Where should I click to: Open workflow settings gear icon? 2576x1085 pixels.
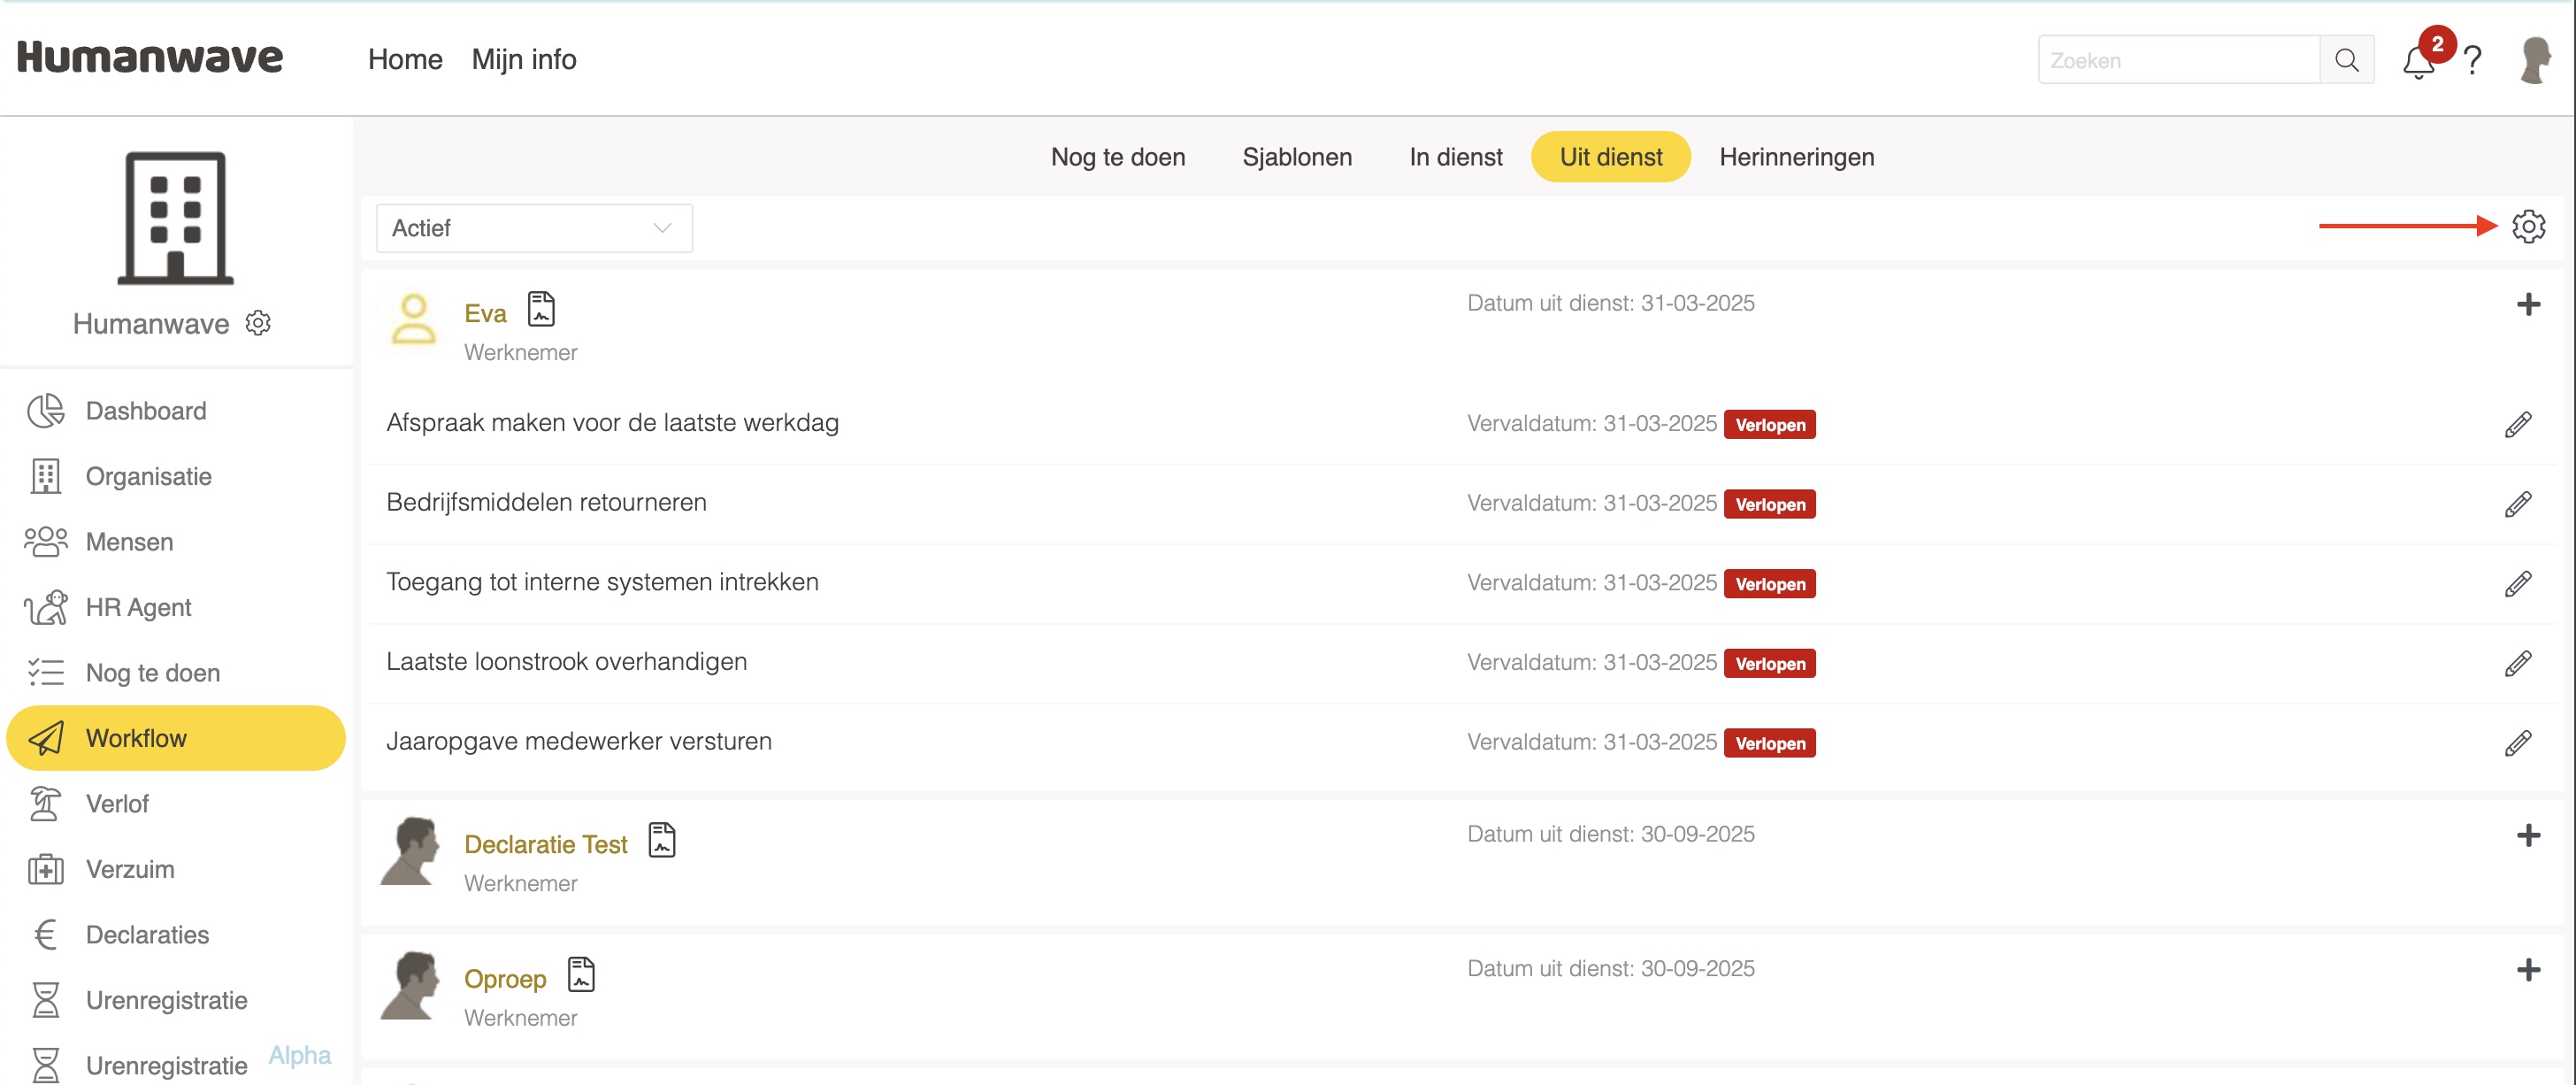click(x=2528, y=227)
